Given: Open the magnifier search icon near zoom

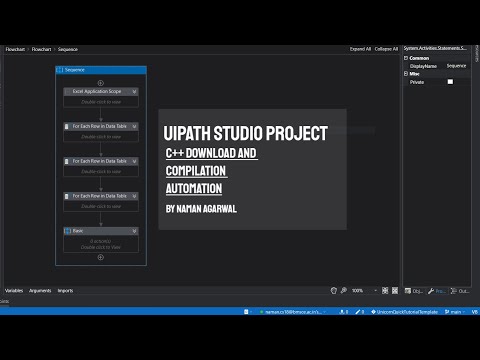Looking at the screenshot, I should (344, 291).
